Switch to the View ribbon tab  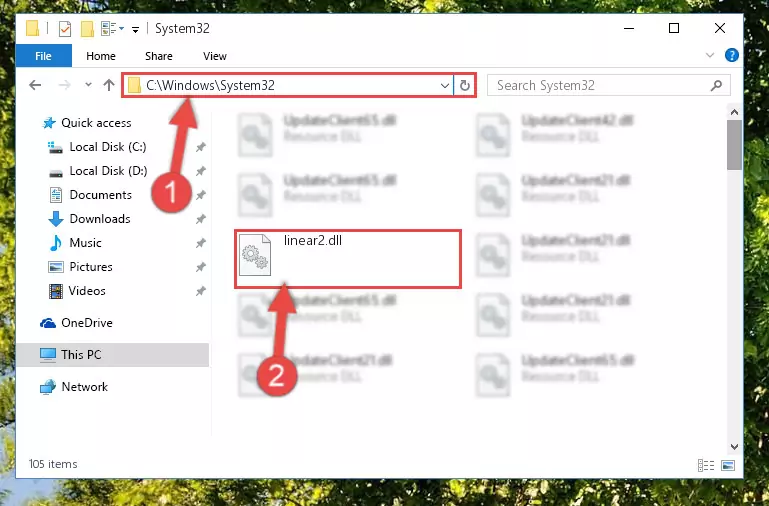(215, 56)
